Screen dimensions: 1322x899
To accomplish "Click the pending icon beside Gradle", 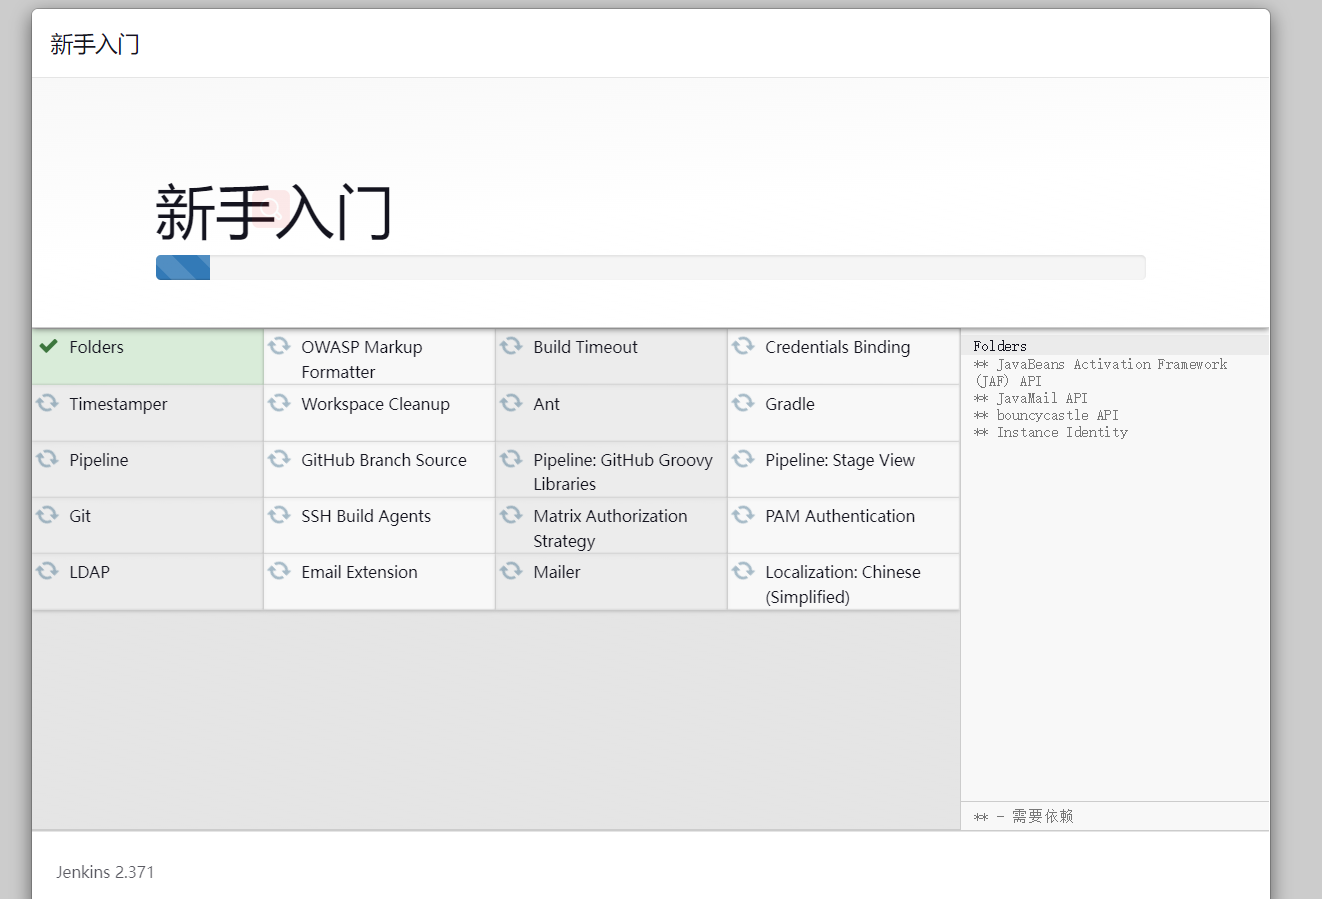I will 743,403.
